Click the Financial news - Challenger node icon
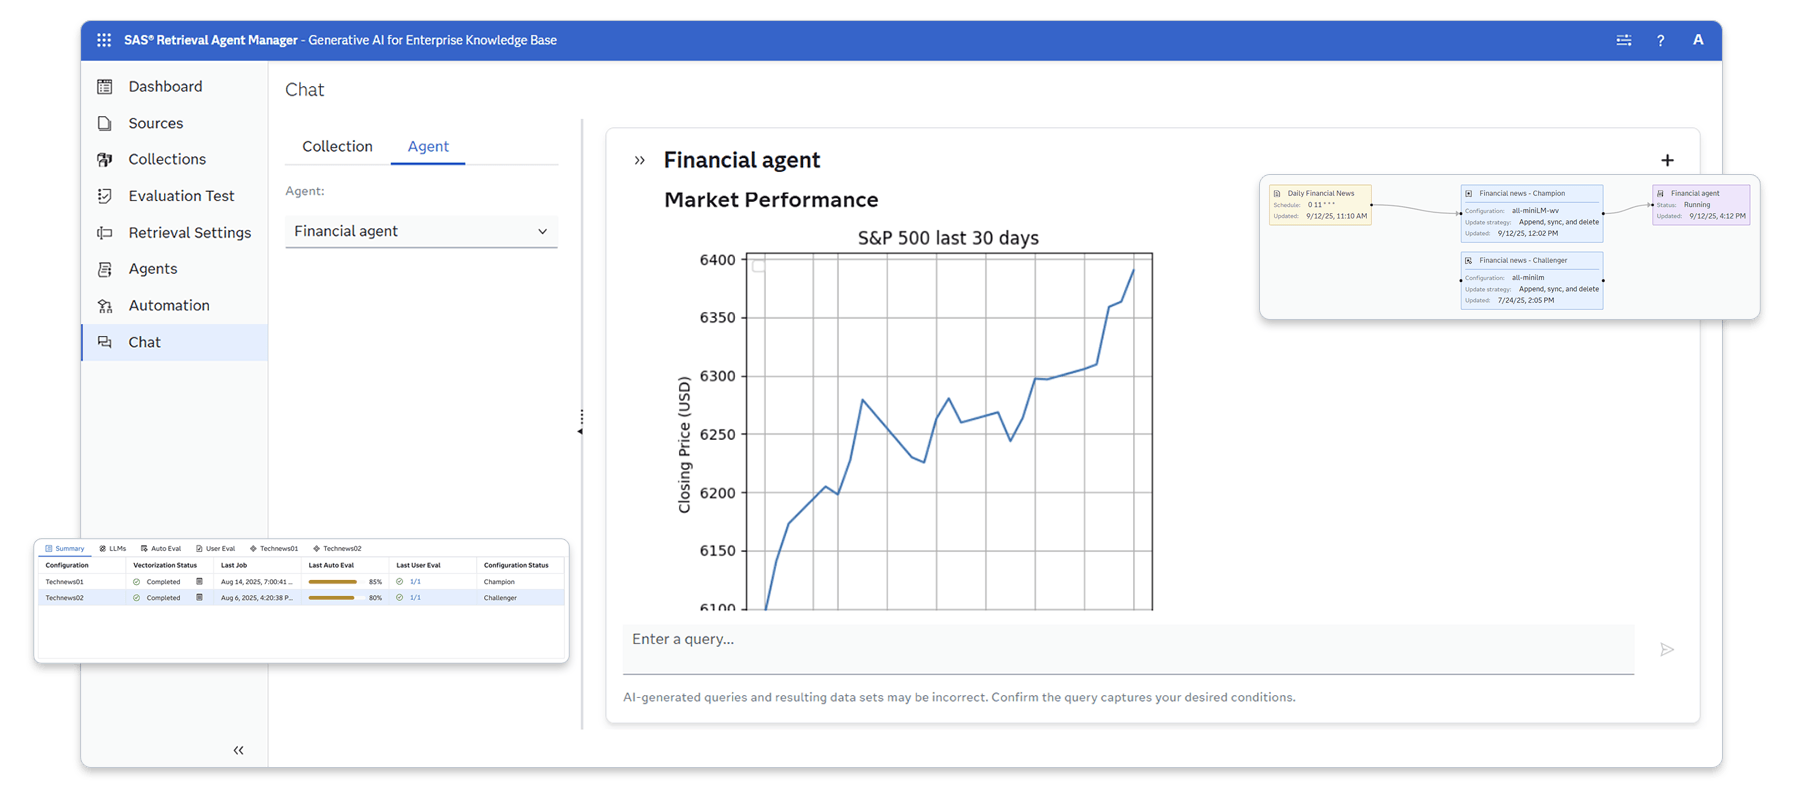The height and width of the screenshot is (789, 1800). pyautogui.click(x=1469, y=260)
